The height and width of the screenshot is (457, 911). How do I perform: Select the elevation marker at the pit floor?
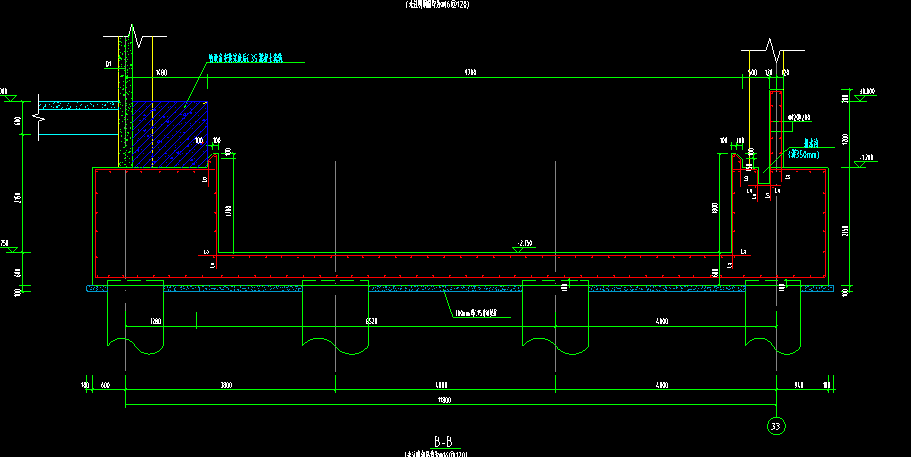524,246
